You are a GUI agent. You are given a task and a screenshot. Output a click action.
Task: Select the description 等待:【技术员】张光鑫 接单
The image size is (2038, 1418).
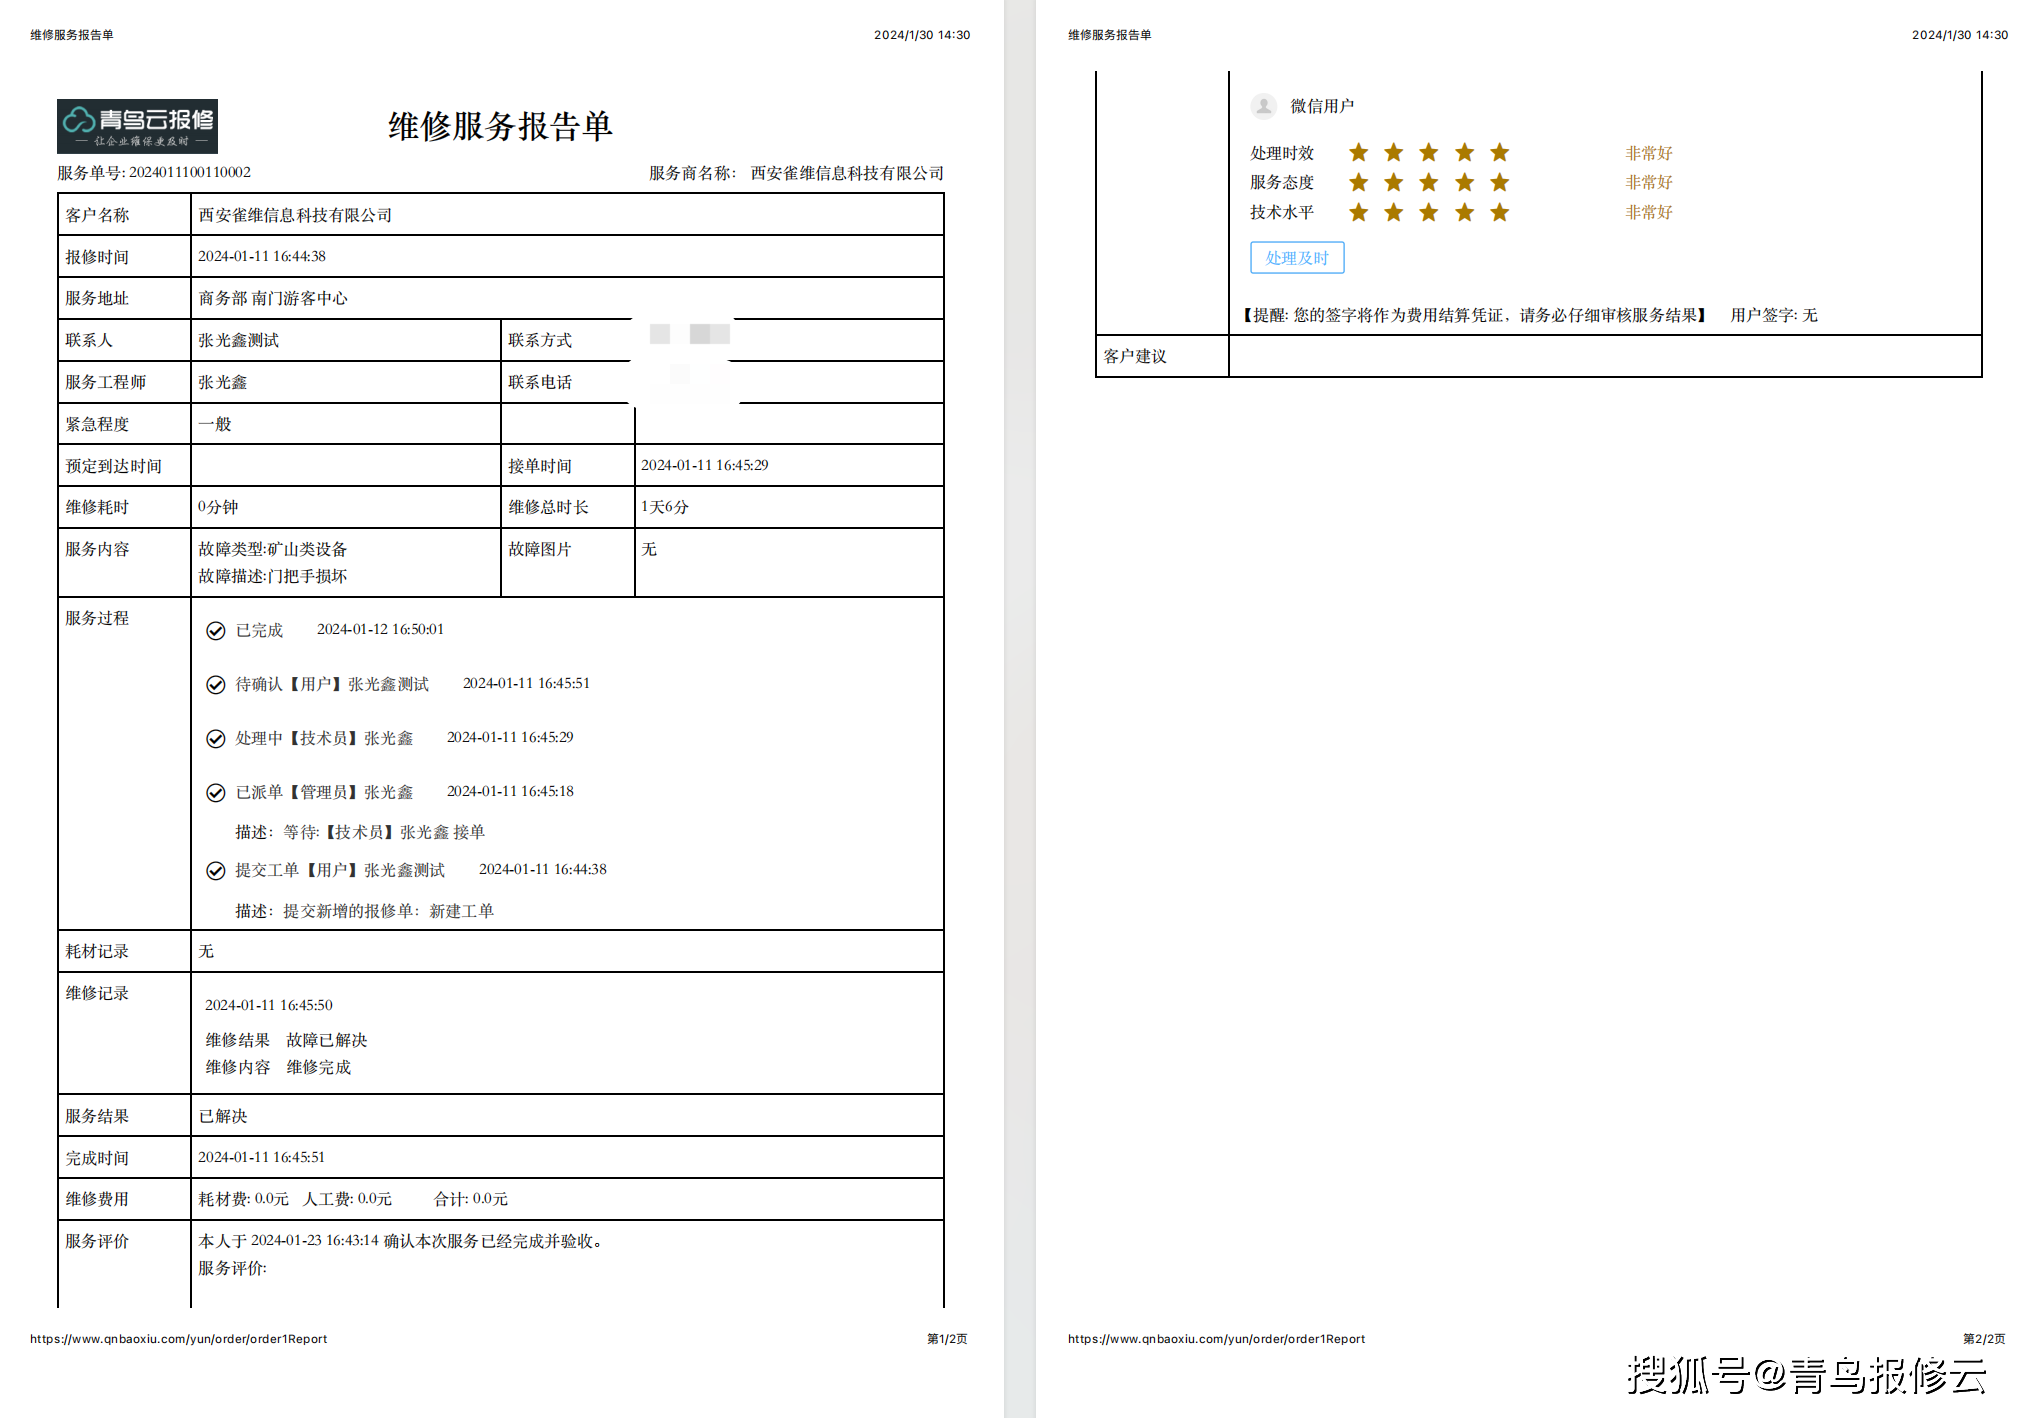point(384,832)
